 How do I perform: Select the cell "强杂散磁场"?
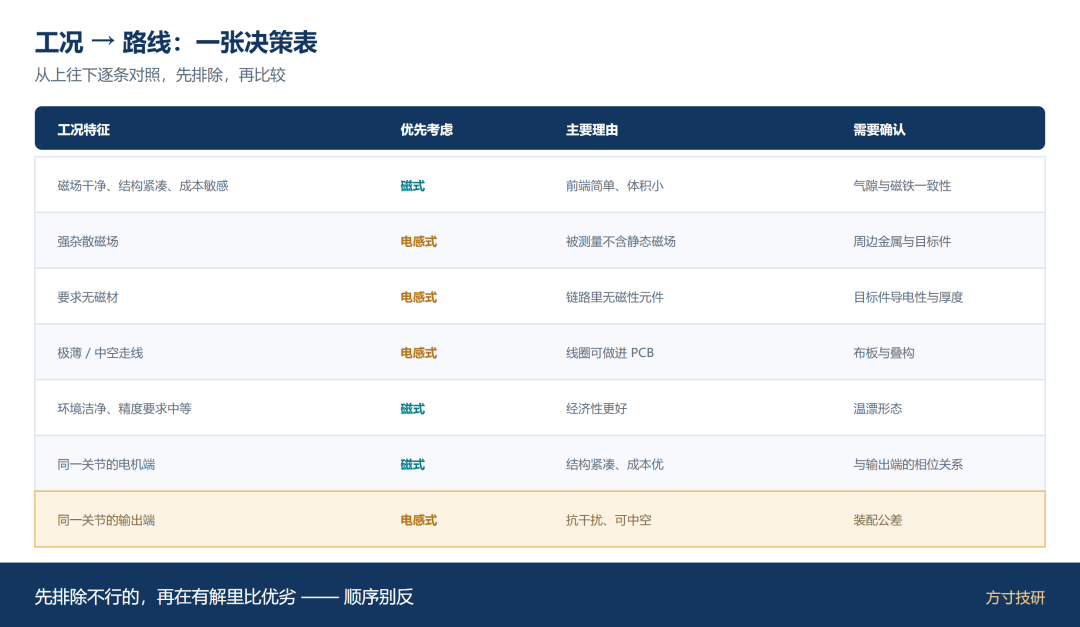coord(87,241)
